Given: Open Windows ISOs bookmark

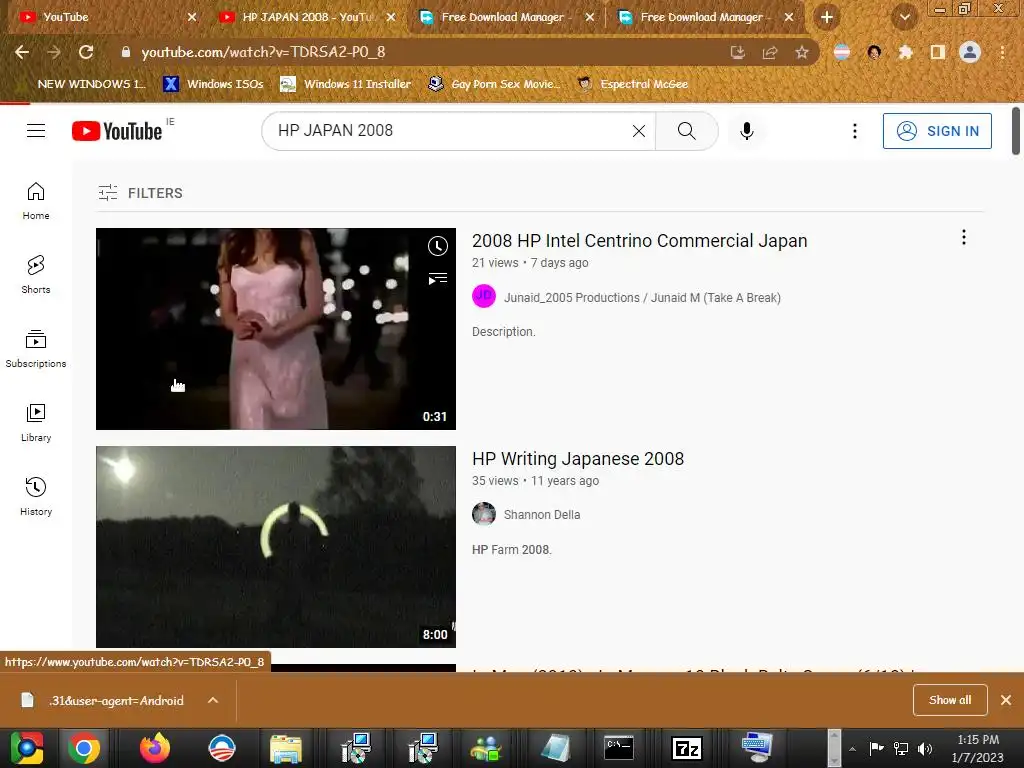Looking at the screenshot, I should pyautogui.click(x=214, y=84).
